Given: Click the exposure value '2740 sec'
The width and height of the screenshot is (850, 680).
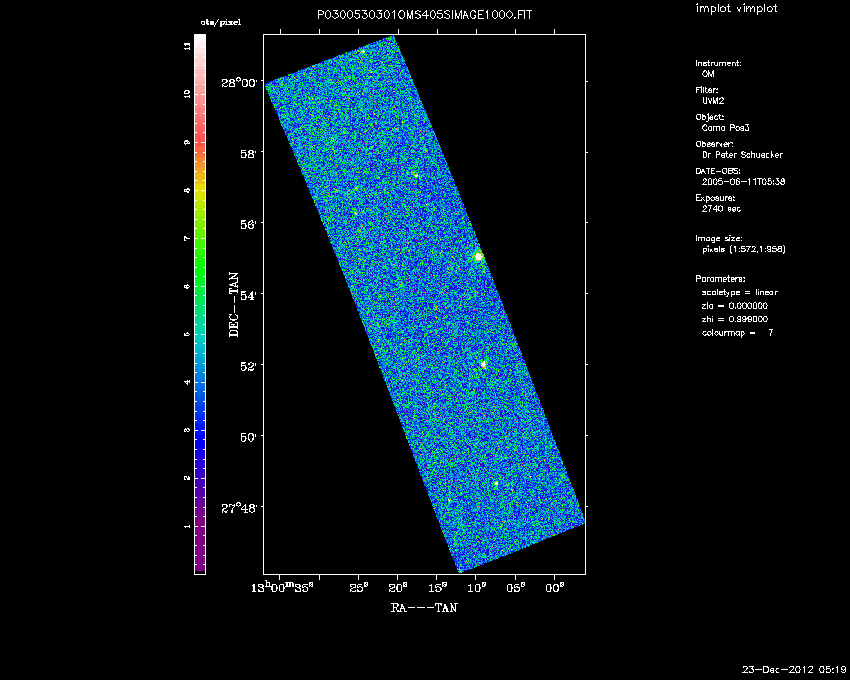Looking at the screenshot, I should point(721,209).
